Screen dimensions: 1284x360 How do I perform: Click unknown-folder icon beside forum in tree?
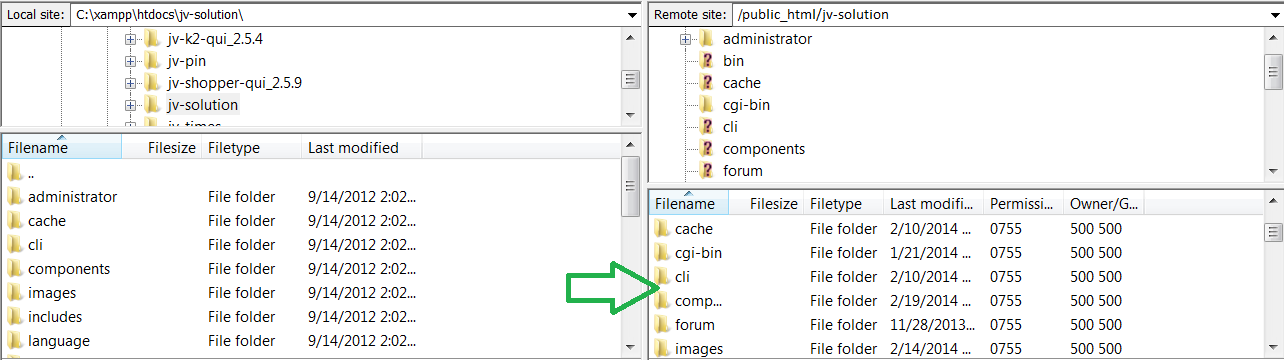707,171
